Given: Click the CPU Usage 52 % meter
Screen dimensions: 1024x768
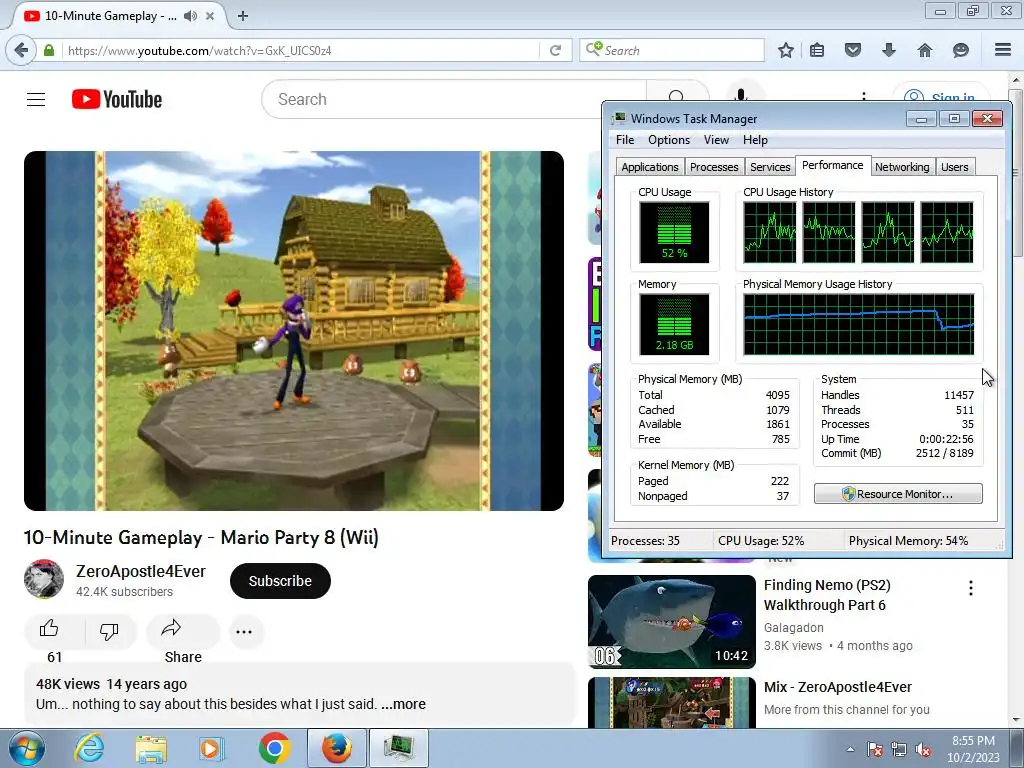Looking at the screenshot, I should (674, 232).
